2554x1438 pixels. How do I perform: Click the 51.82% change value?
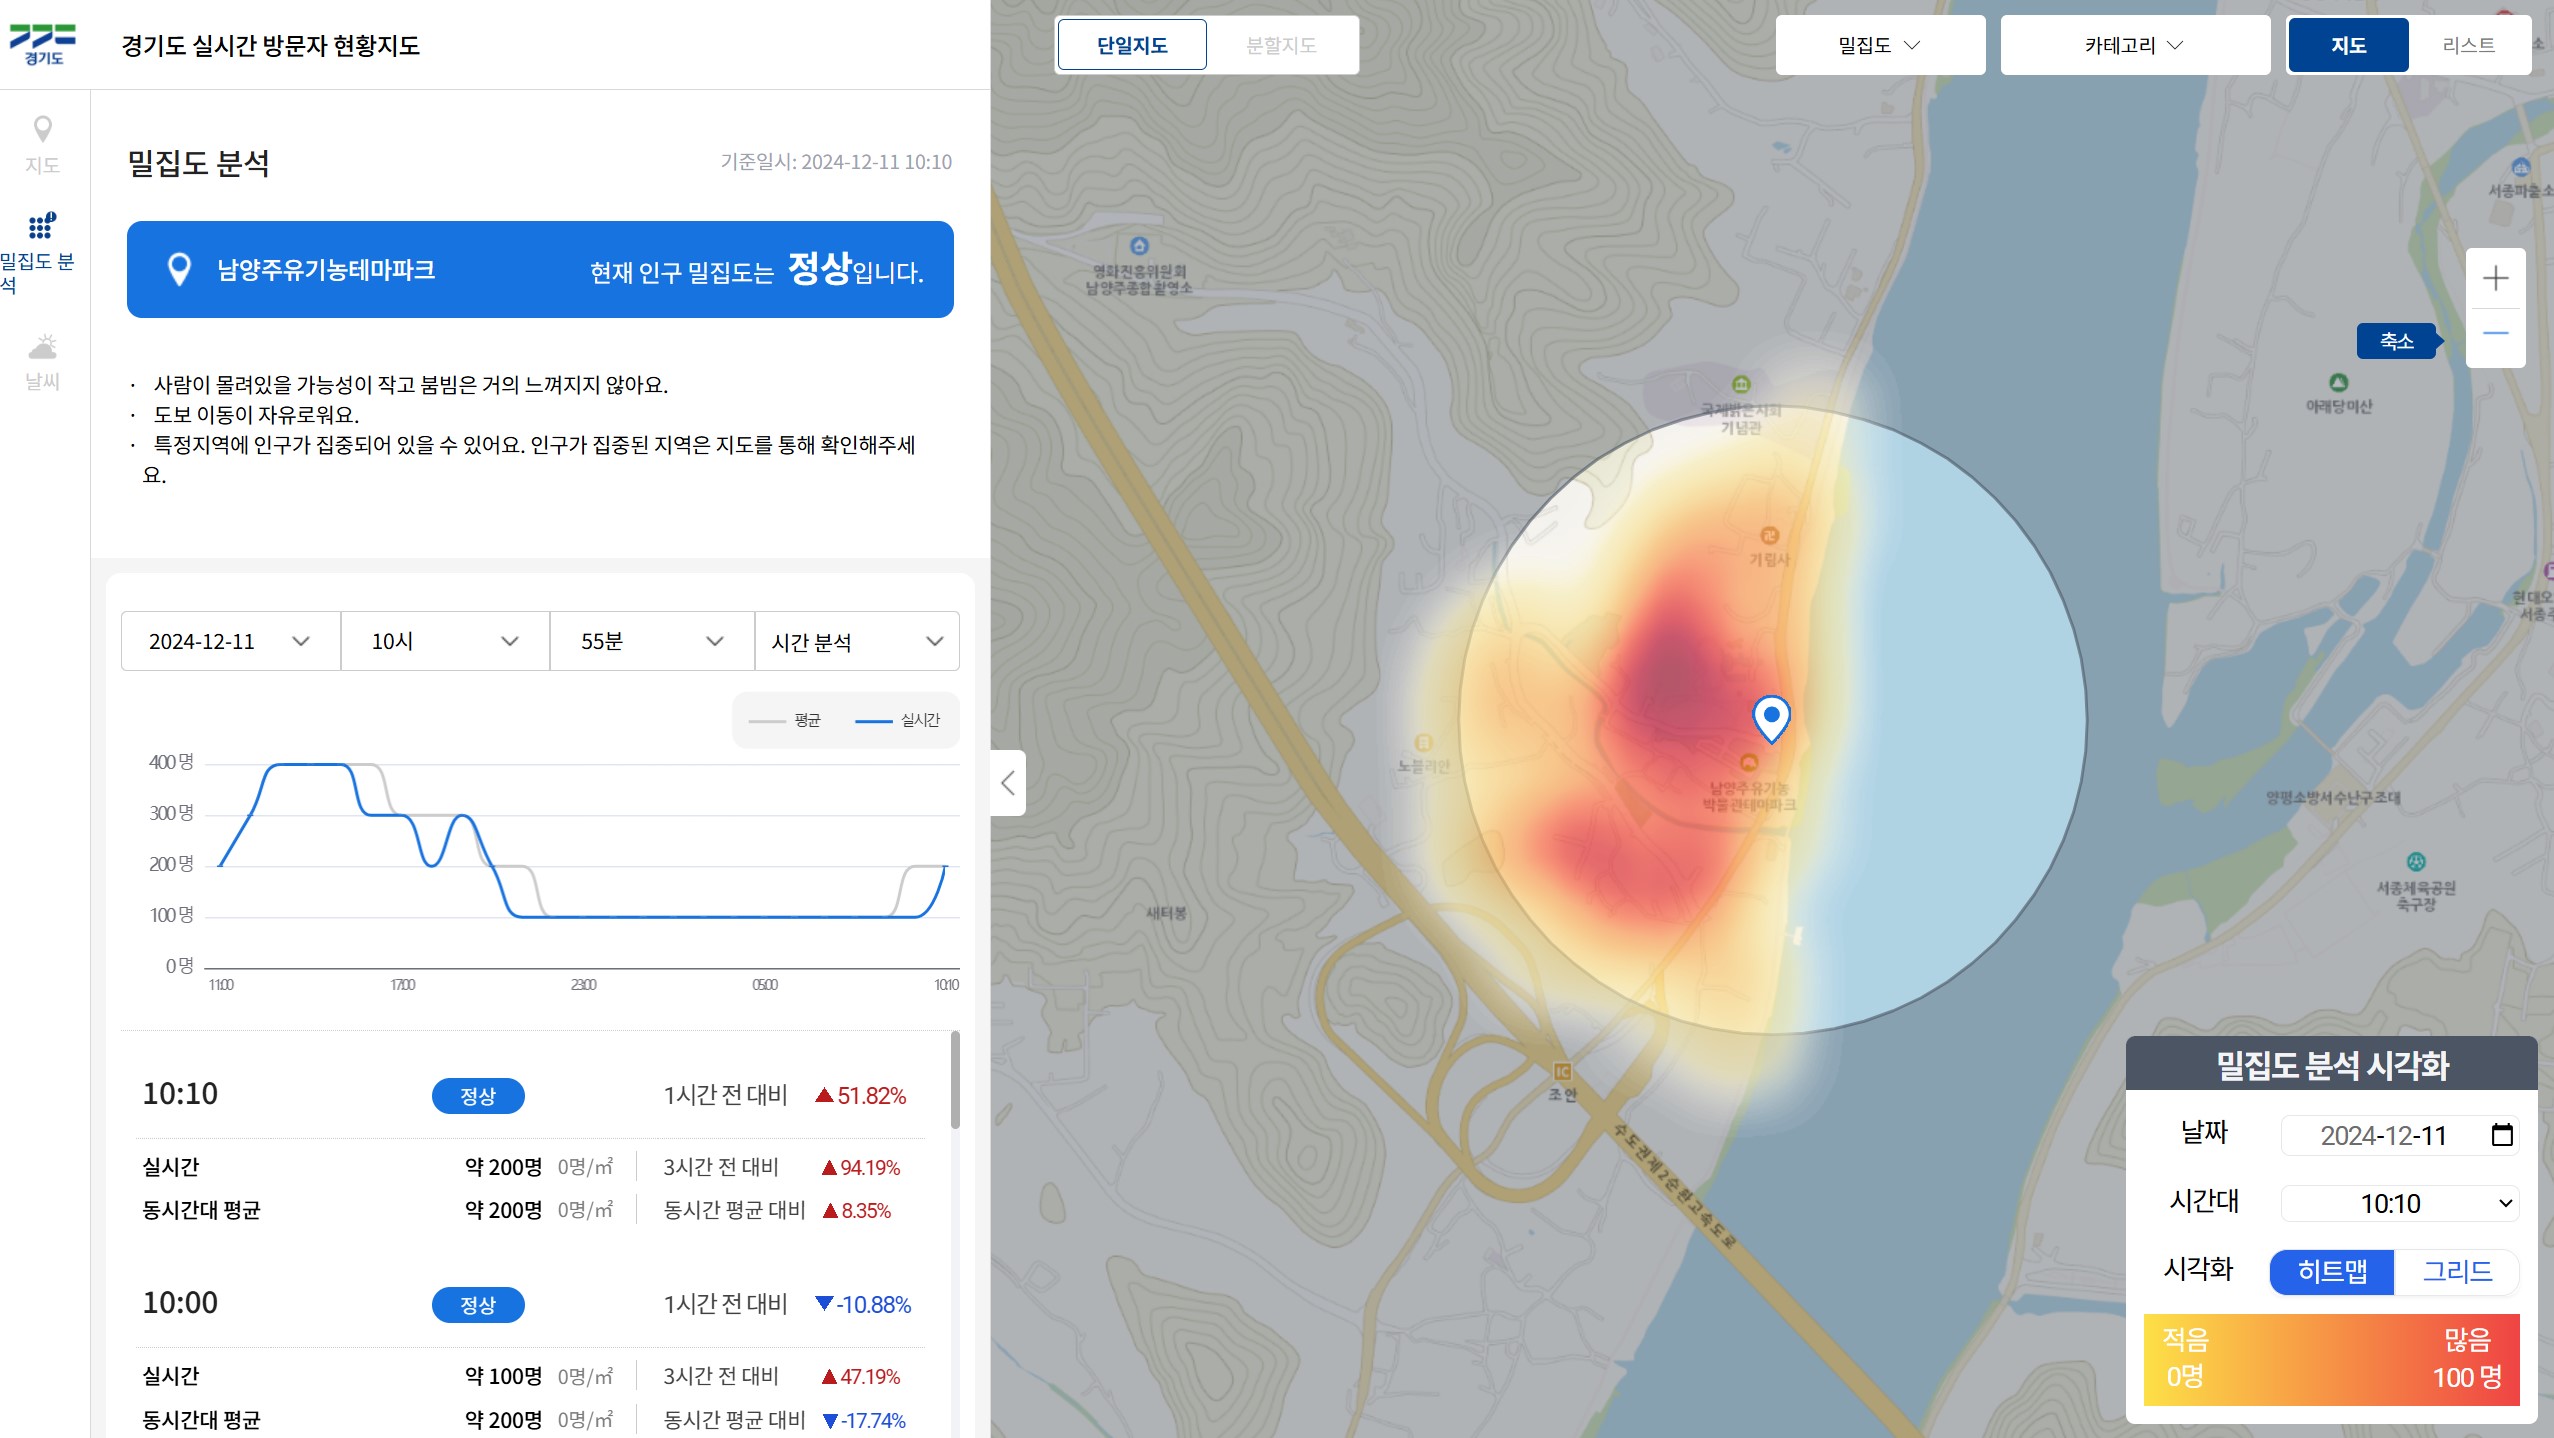pos(871,1096)
